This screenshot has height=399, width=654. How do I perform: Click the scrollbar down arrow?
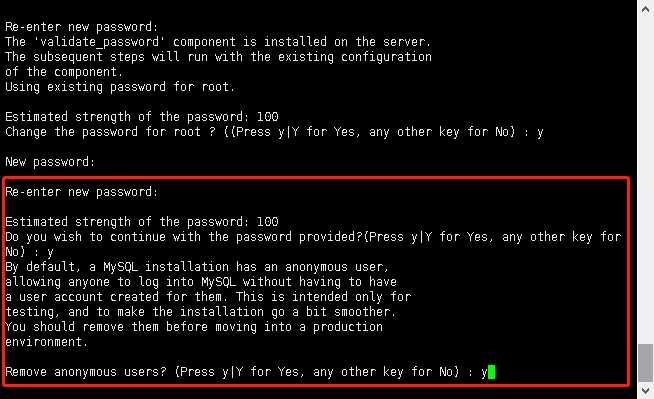(645, 391)
